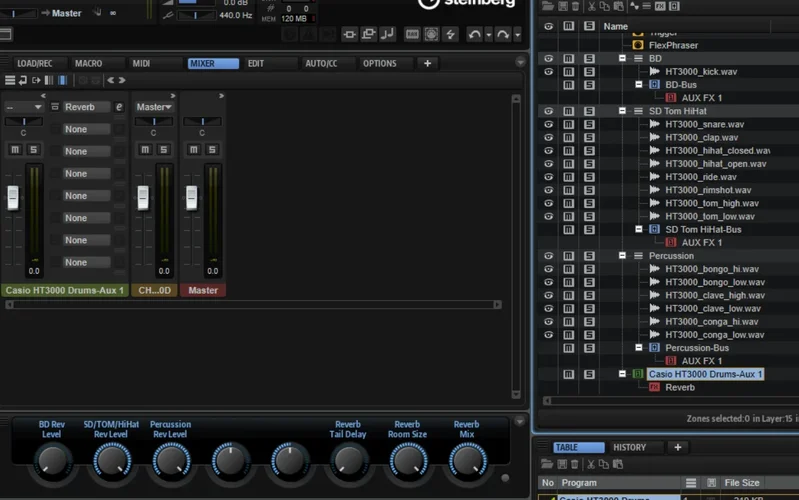Image resolution: width=799 pixels, height=500 pixels.
Task: Open the Reverb effect editor 'e' button
Action: [x=119, y=107]
